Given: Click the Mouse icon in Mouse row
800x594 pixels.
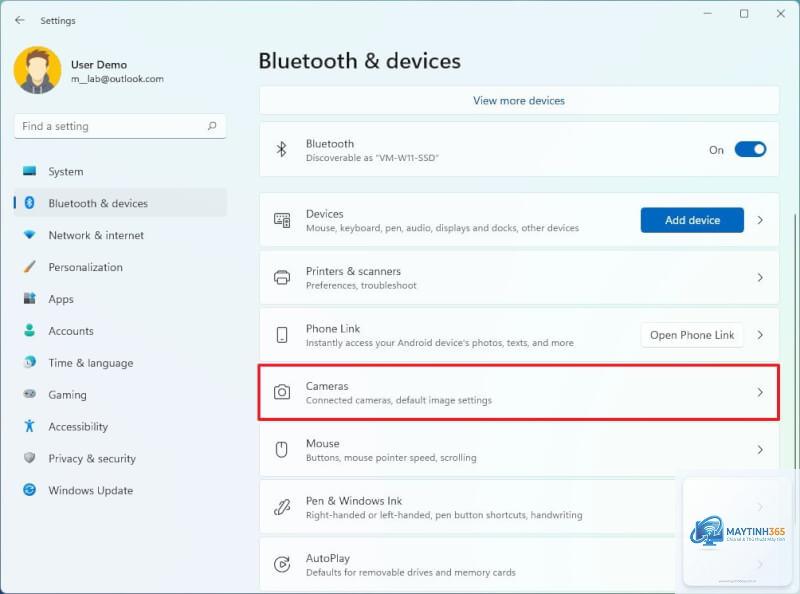Looking at the screenshot, I should click(282, 450).
